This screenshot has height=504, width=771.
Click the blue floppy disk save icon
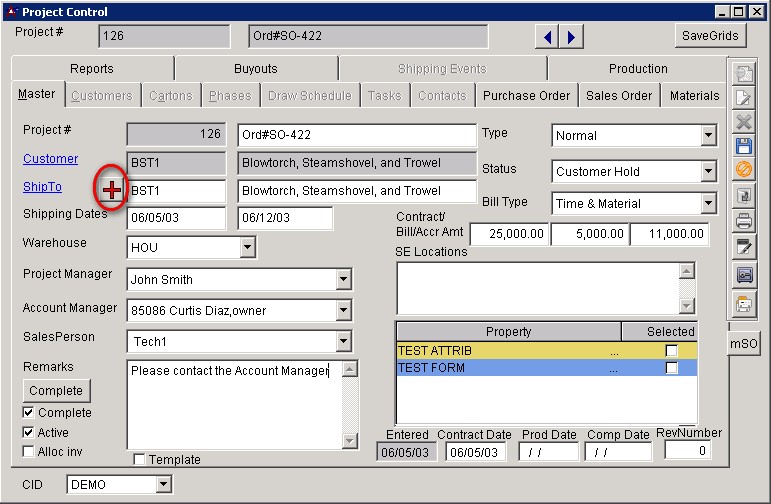tap(743, 146)
